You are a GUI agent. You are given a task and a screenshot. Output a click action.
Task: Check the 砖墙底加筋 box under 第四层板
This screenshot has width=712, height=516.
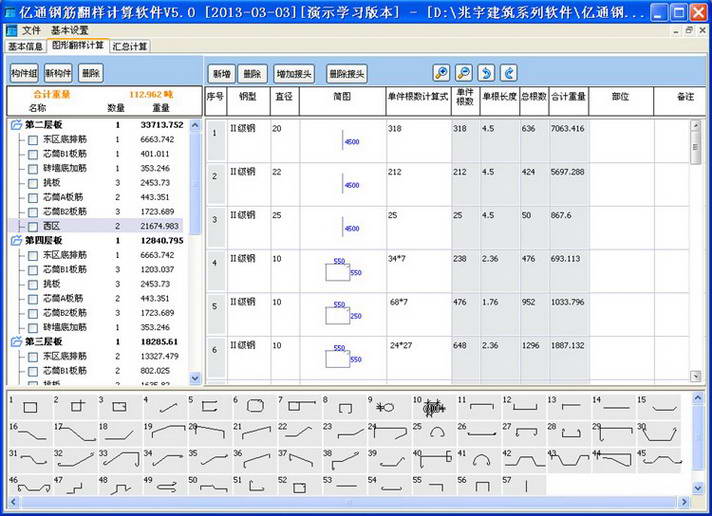point(33,328)
